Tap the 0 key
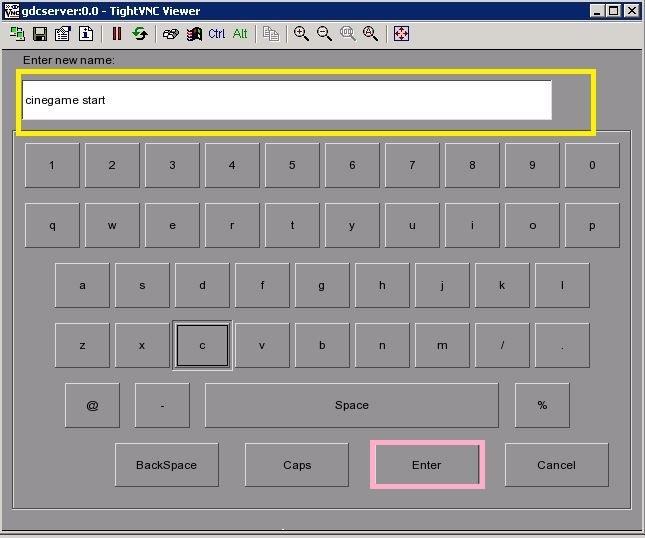 [x=592, y=165]
